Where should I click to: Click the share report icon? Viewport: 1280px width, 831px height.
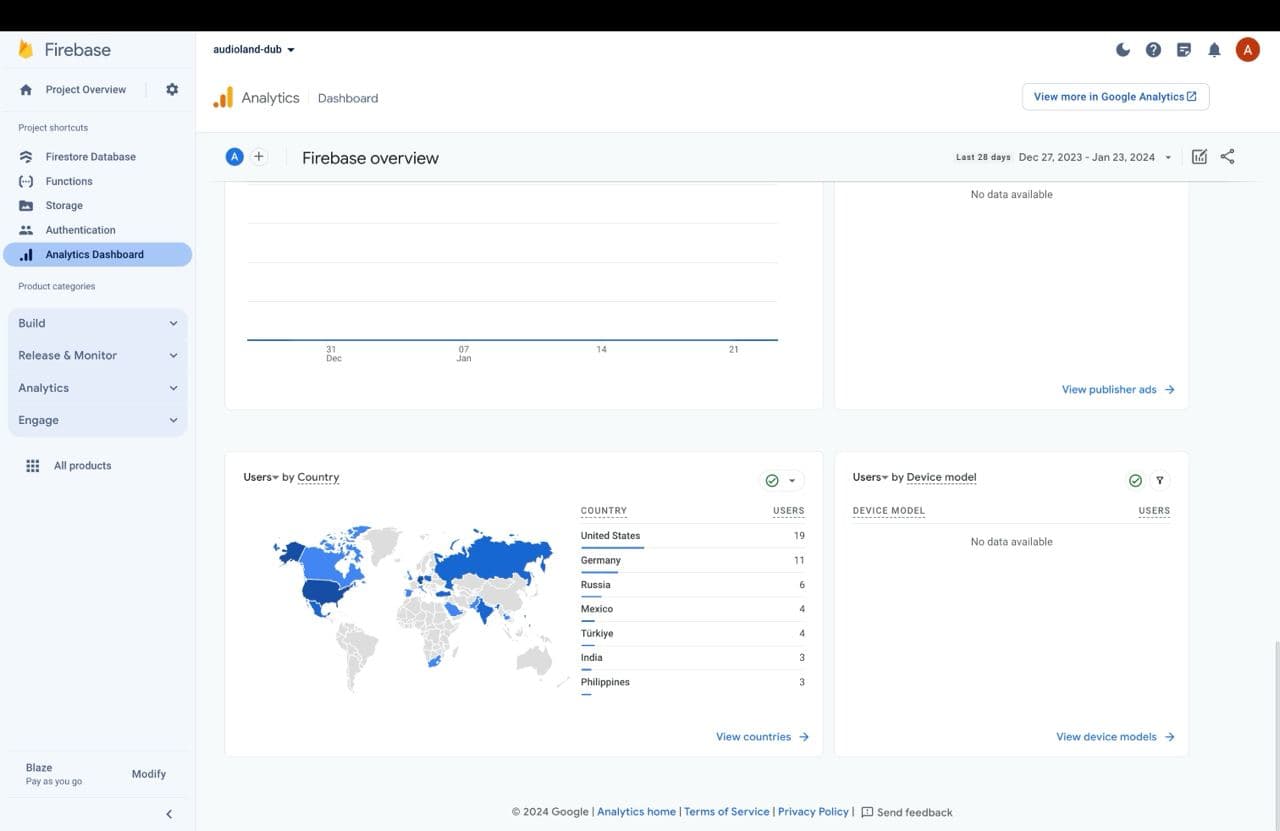(1228, 156)
